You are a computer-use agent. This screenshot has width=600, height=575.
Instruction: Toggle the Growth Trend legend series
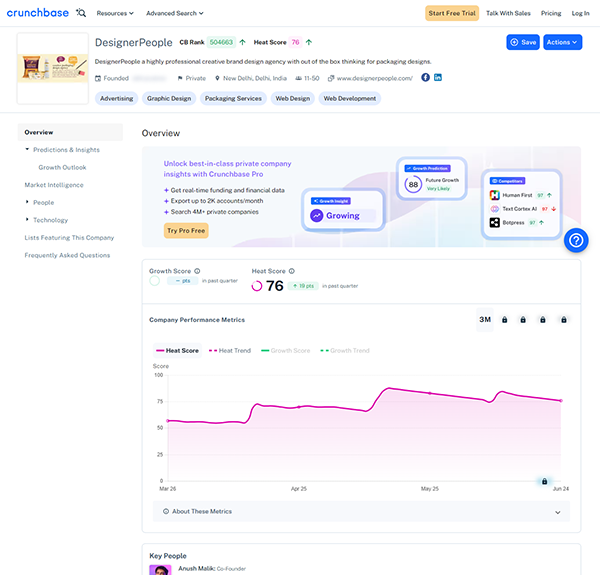345,350
